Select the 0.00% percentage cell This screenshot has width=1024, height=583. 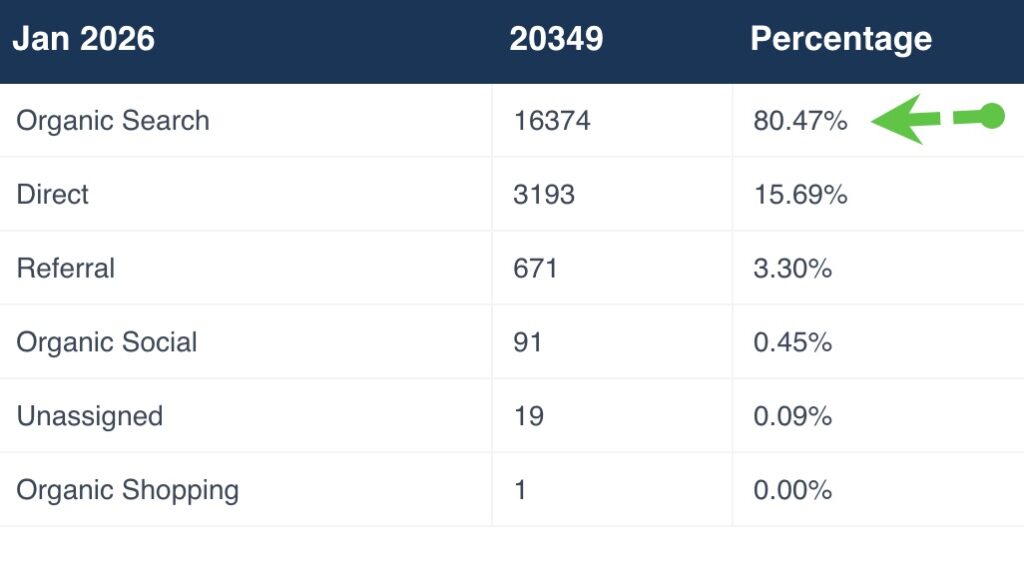pyautogui.click(x=793, y=490)
